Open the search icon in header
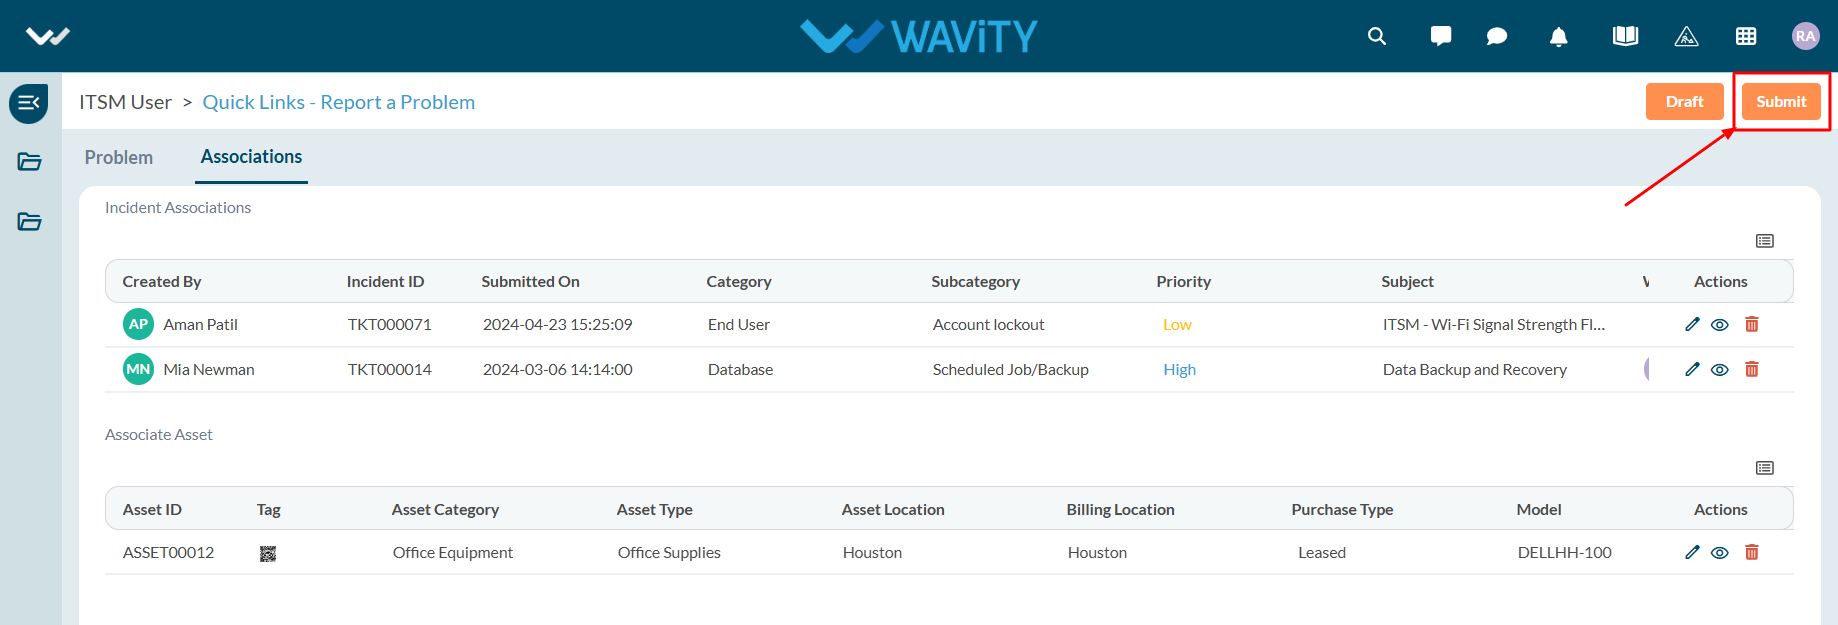Screen dimensions: 1838x625 coord(1377,36)
